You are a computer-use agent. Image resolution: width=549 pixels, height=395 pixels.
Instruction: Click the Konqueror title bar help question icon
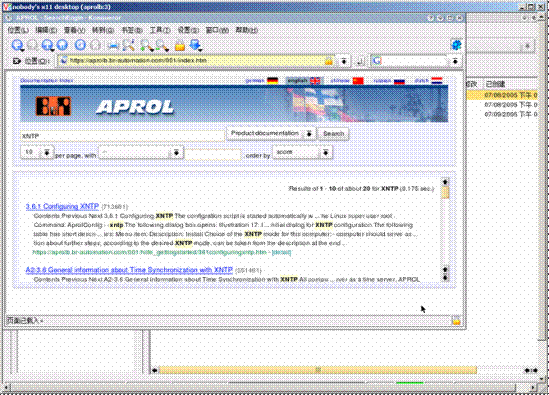click(x=431, y=18)
